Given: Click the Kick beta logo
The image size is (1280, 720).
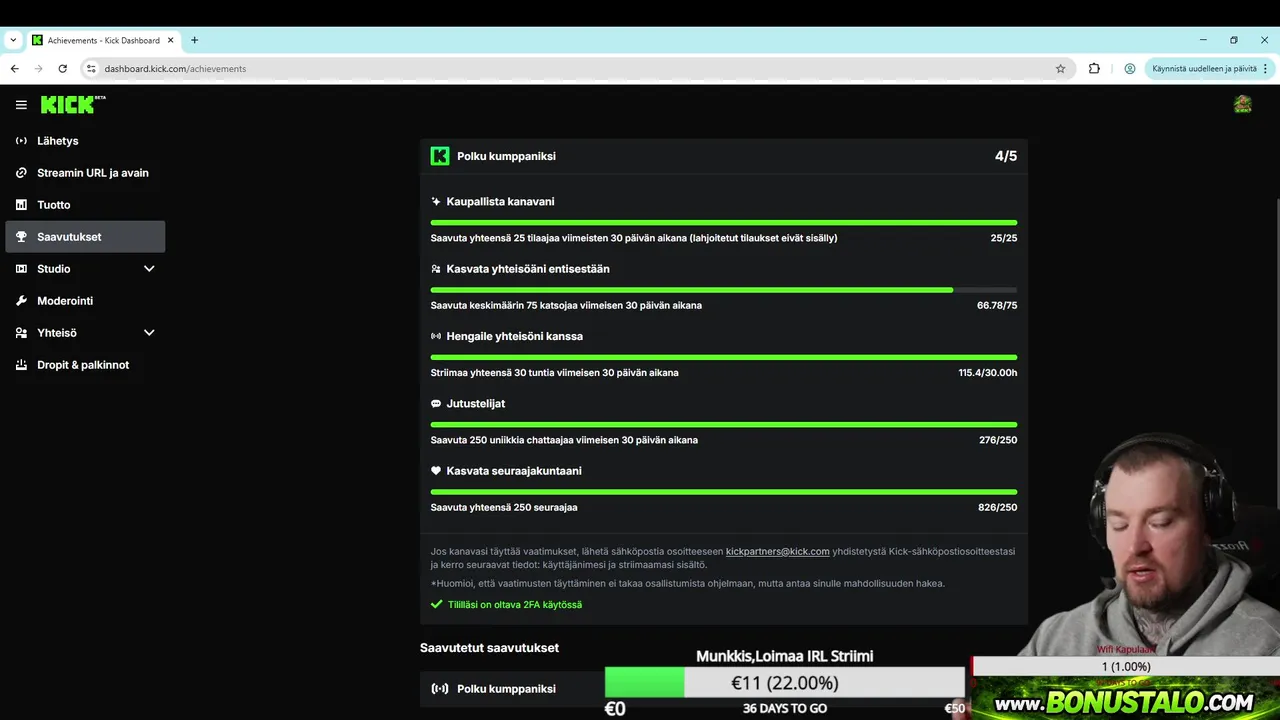Looking at the screenshot, I should (73, 104).
